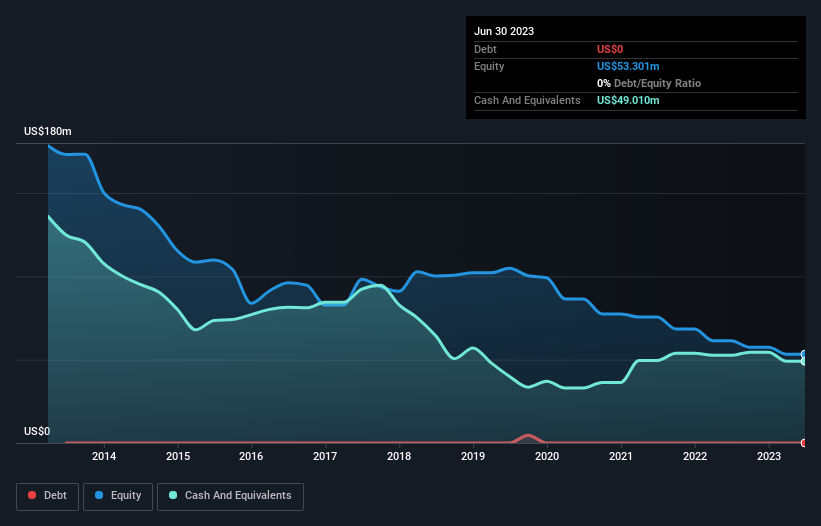
Task: Click the Jun 30 2023 tooltip date
Action: [x=504, y=31]
